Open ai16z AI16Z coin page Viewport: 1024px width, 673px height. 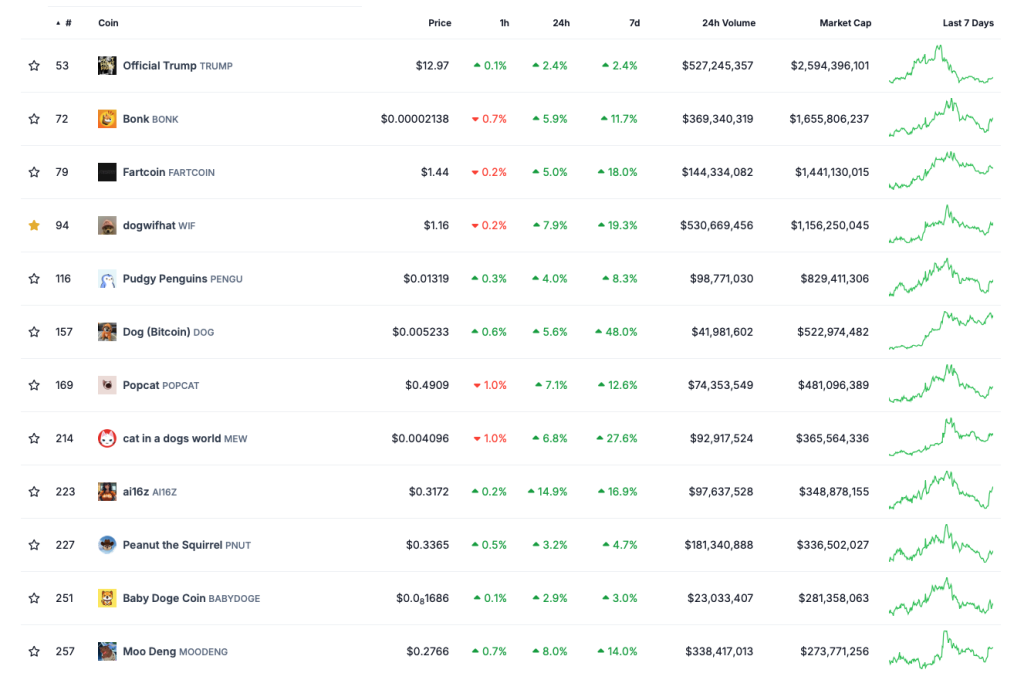click(150, 492)
